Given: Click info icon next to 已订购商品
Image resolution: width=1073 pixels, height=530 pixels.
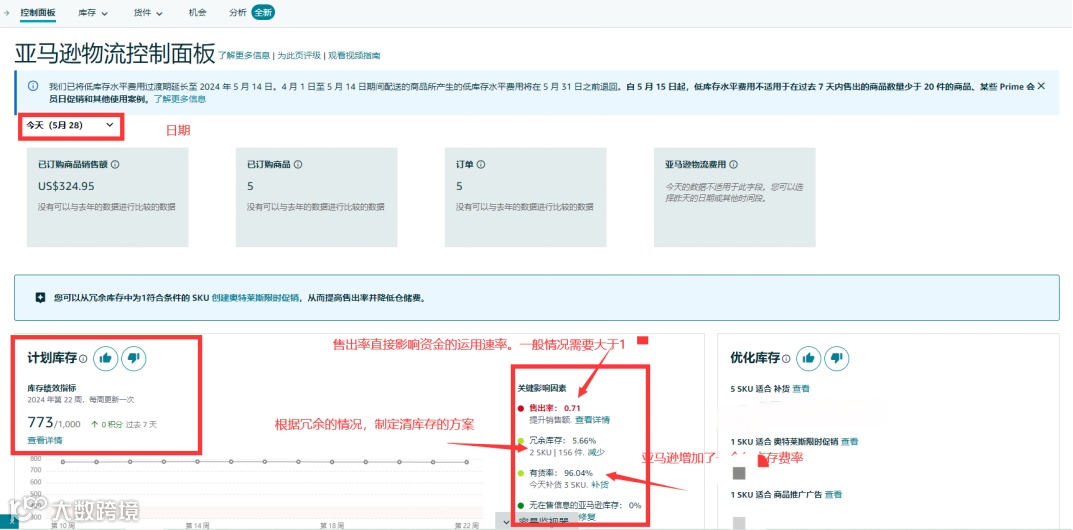Looking at the screenshot, I should click(298, 165).
